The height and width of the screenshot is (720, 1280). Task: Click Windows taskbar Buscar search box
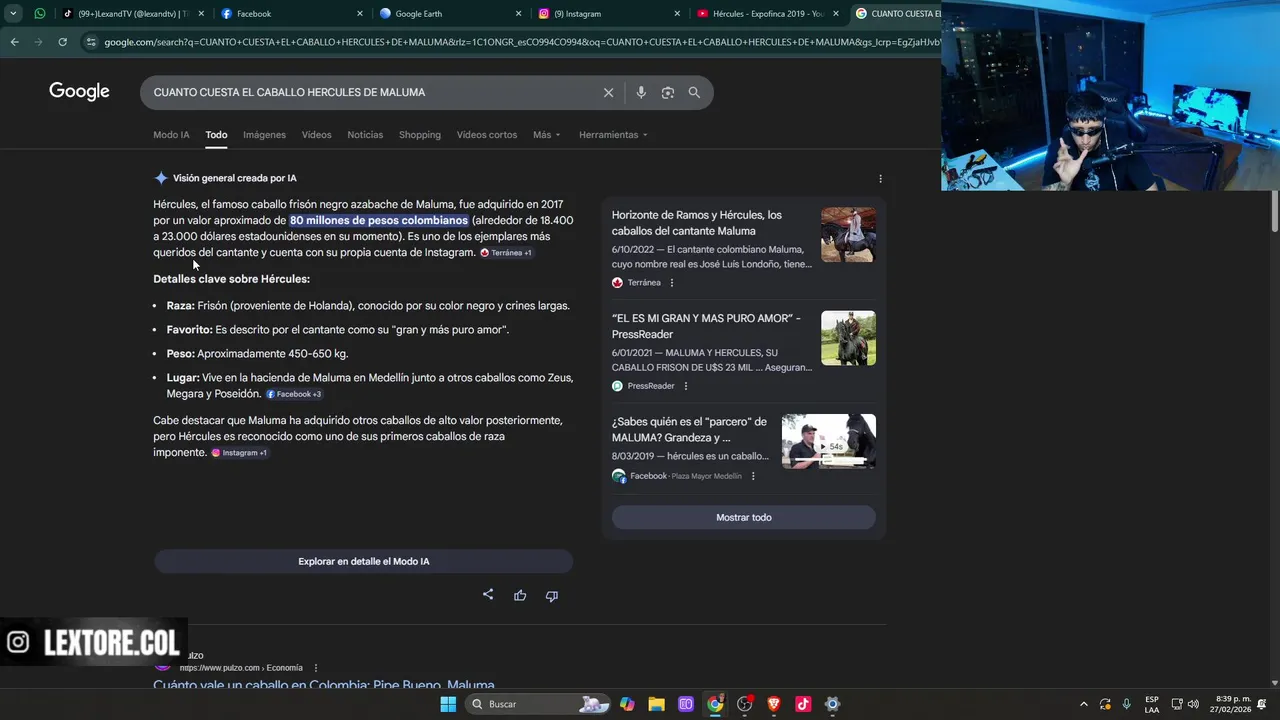538,704
